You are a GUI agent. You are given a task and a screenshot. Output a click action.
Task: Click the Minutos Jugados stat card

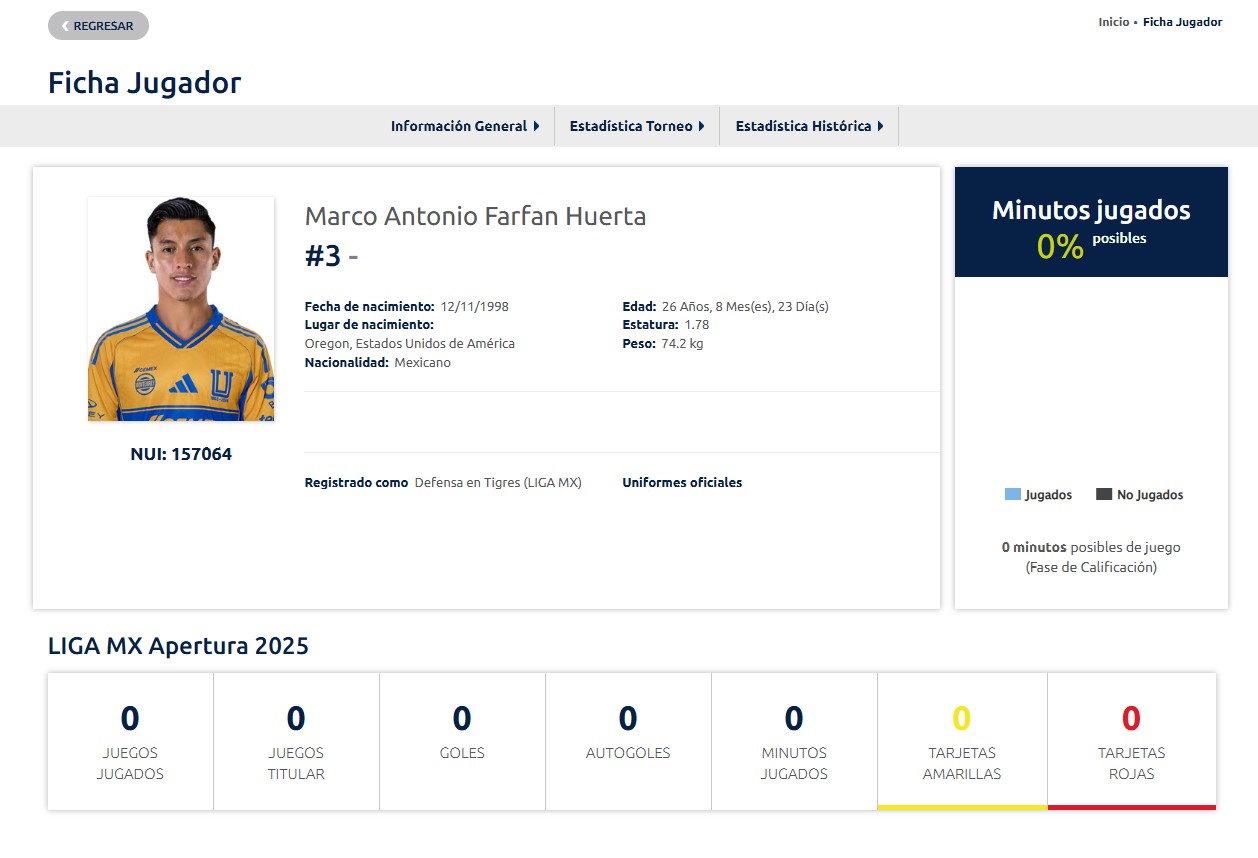[794, 741]
